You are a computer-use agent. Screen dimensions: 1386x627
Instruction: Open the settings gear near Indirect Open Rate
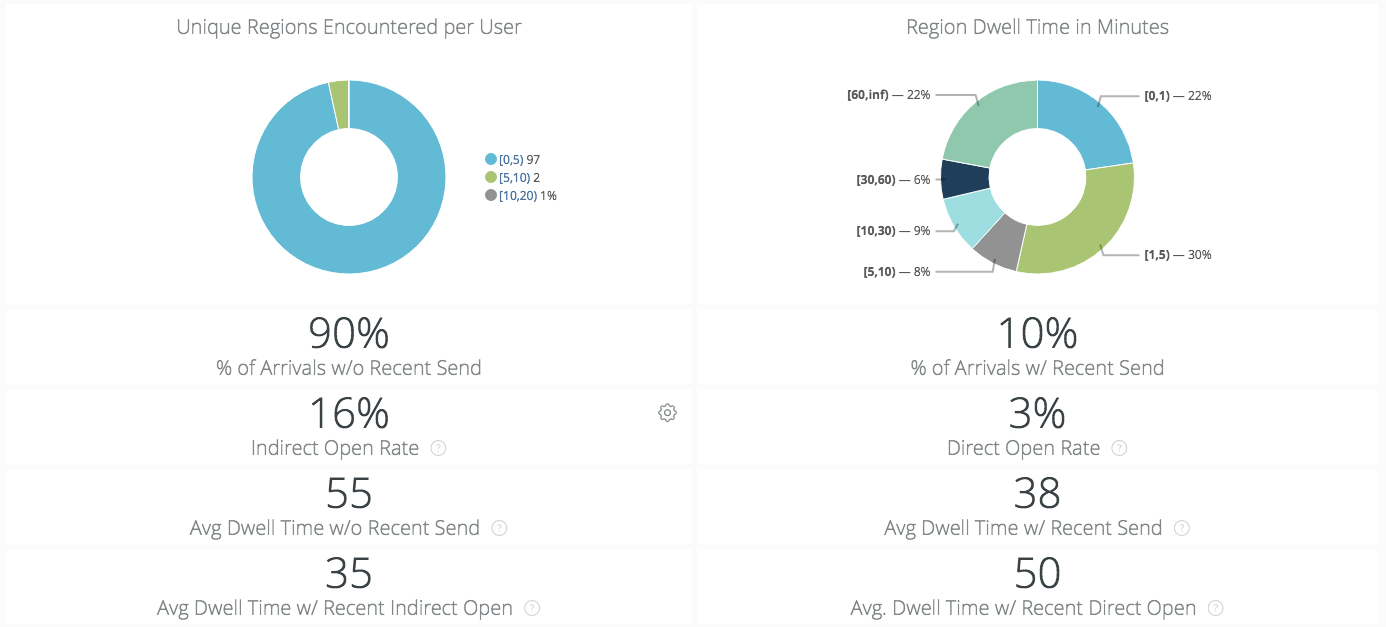tap(667, 412)
